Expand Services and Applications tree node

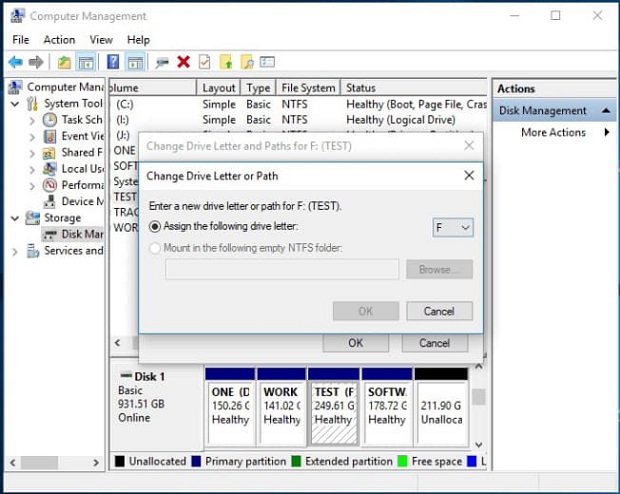[x=15, y=251]
